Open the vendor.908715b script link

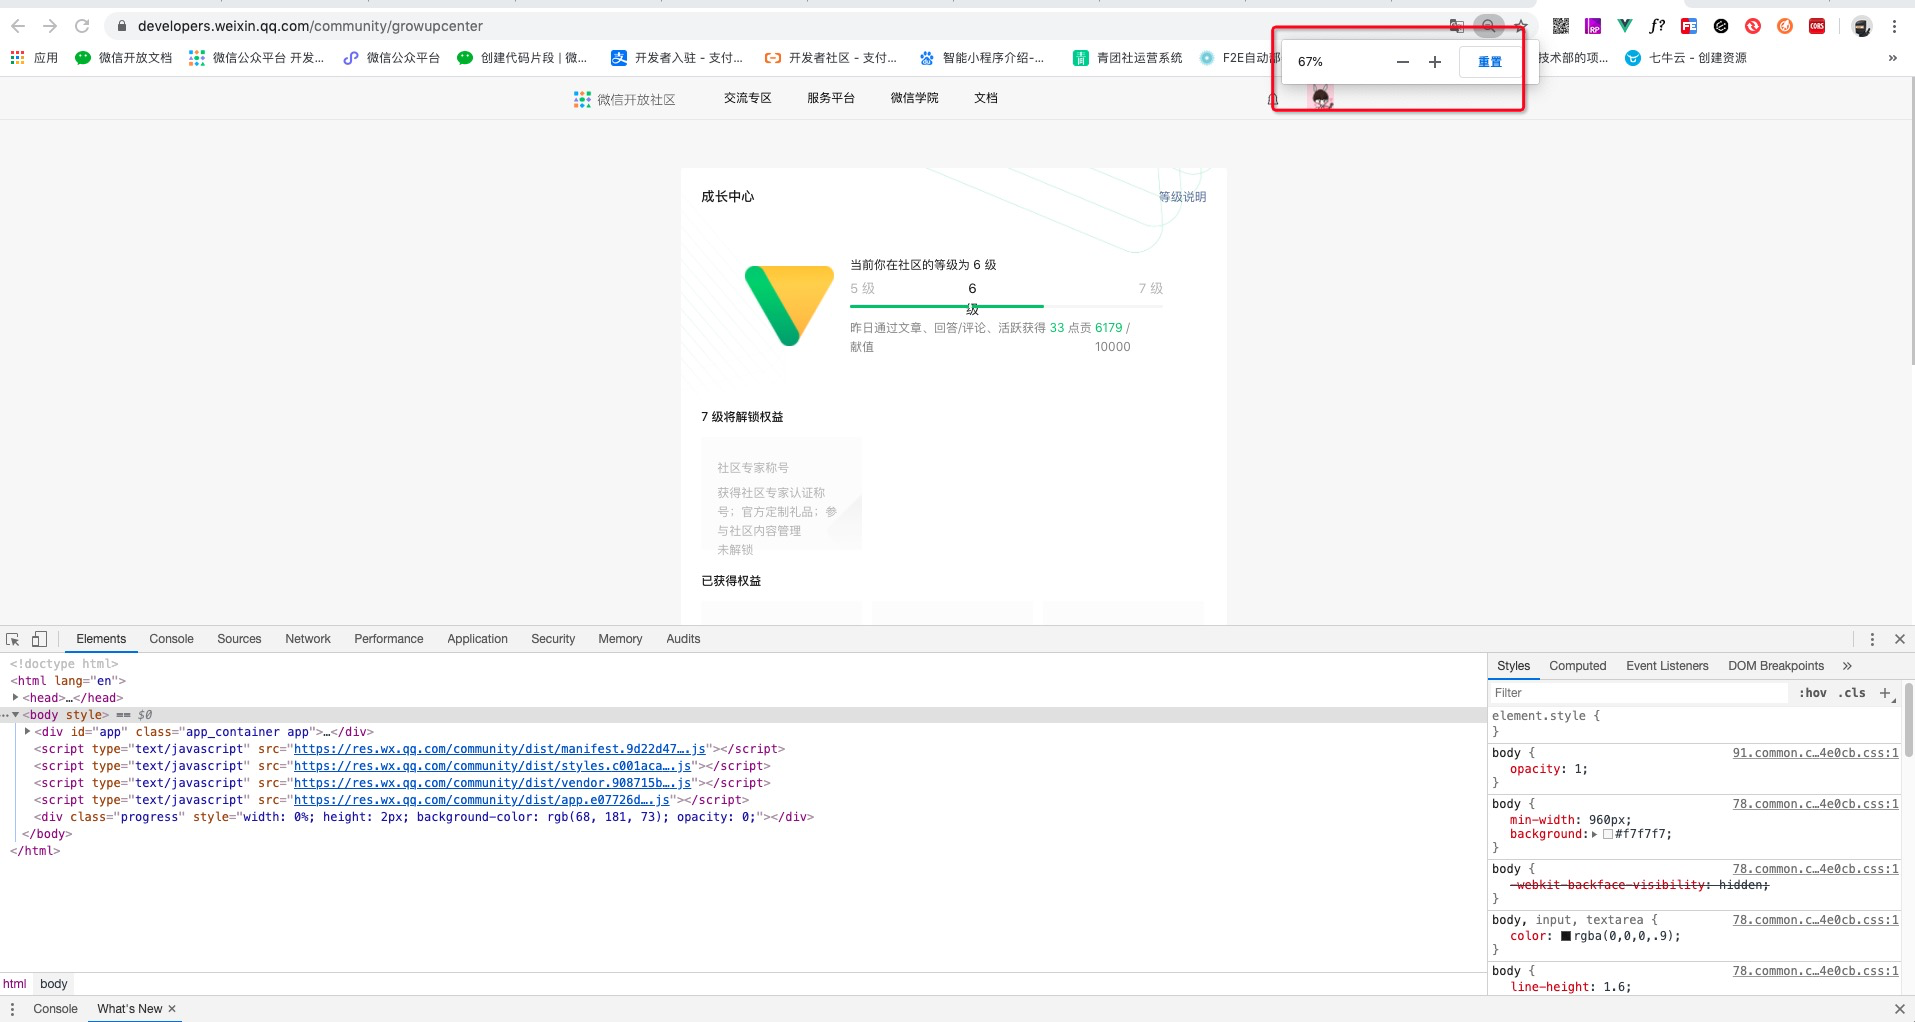tap(493, 783)
